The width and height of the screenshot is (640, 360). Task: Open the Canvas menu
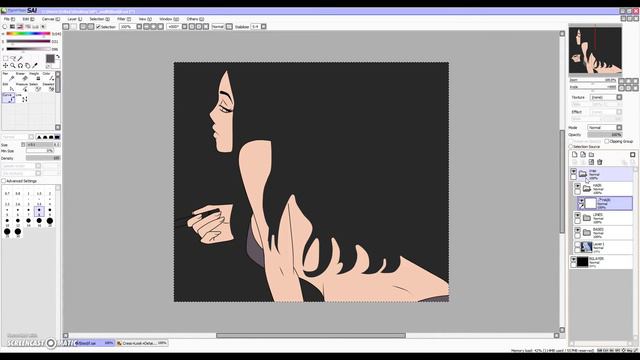pos(51,19)
